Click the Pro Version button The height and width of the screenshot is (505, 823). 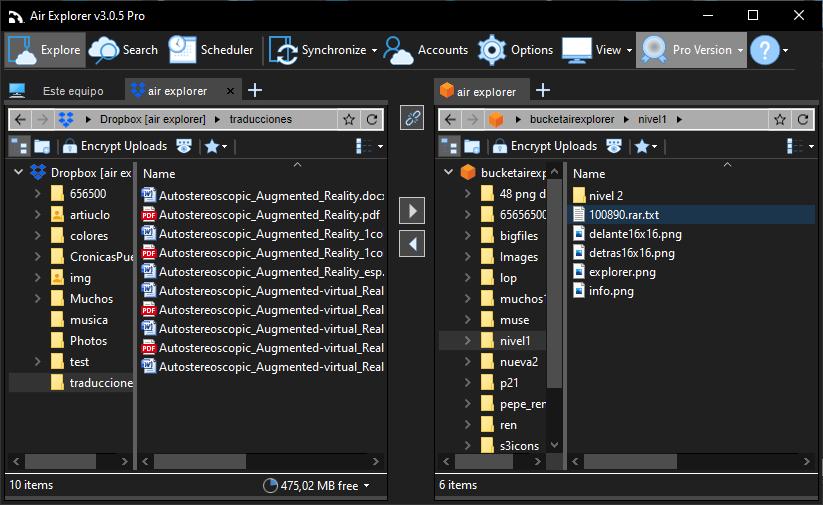[x=691, y=50]
